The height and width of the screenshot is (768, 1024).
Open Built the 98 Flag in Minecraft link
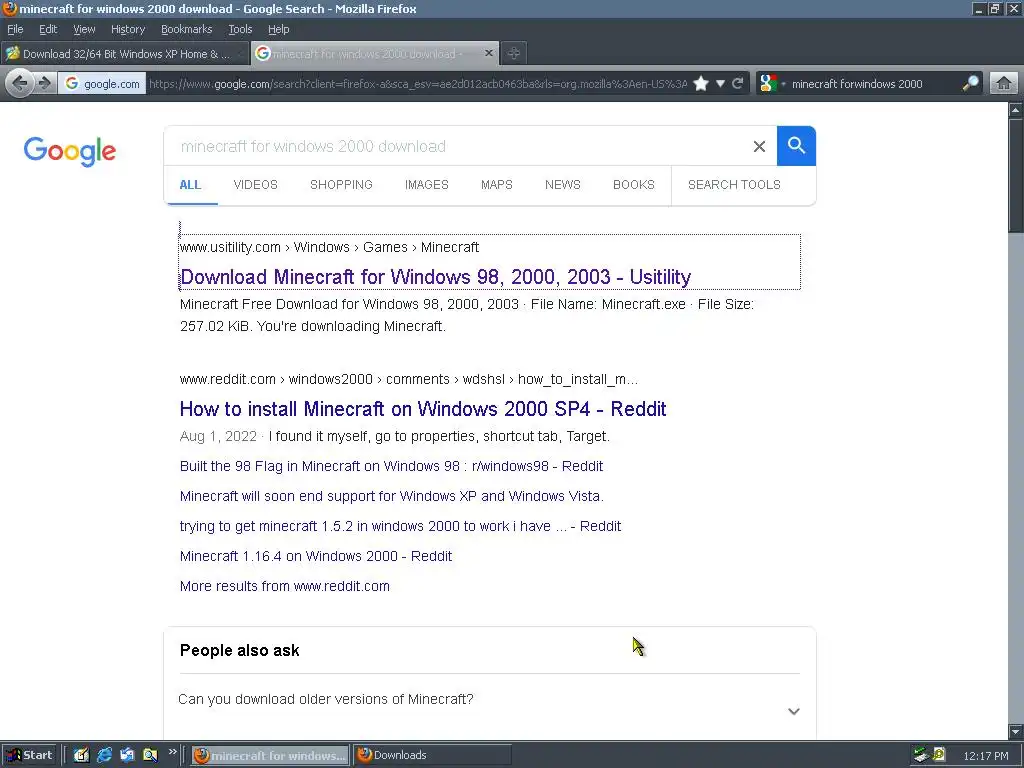[391, 466]
